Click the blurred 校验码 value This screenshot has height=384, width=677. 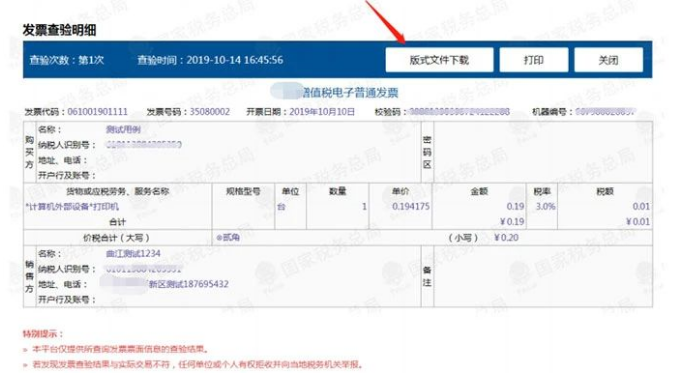click(459, 112)
